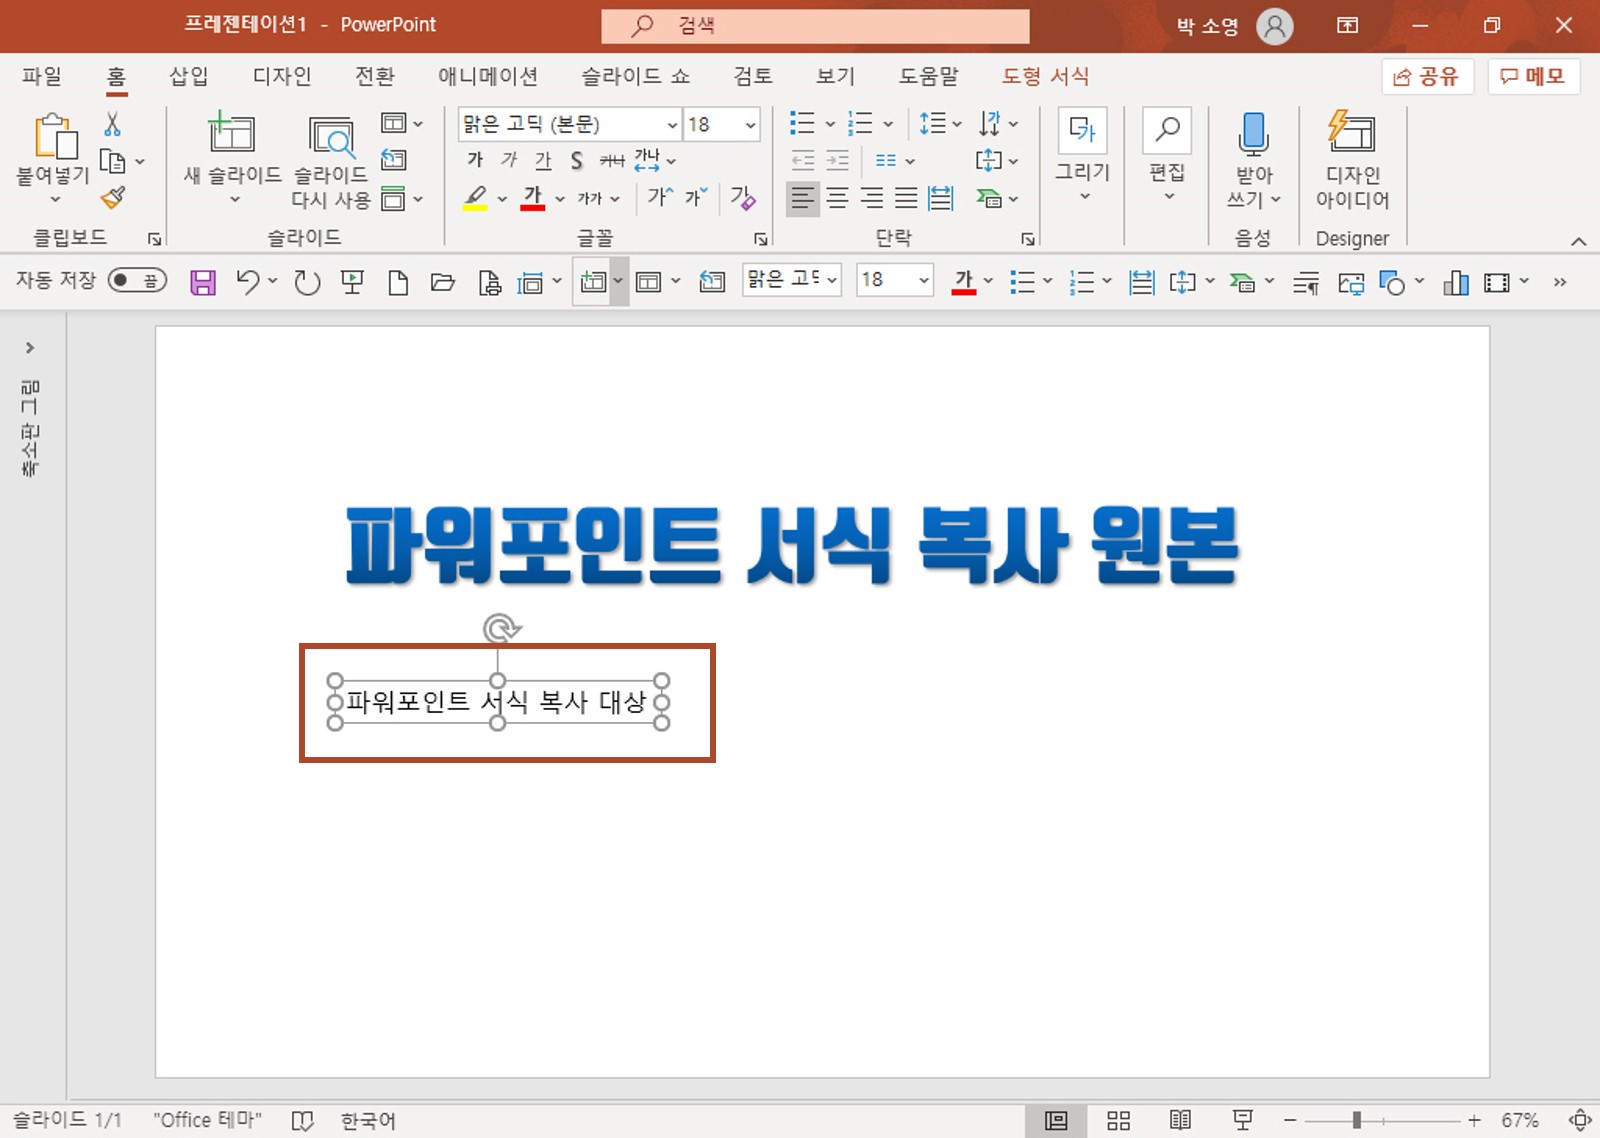Expand the bullets list dropdown arrow

(x=830, y=125)
